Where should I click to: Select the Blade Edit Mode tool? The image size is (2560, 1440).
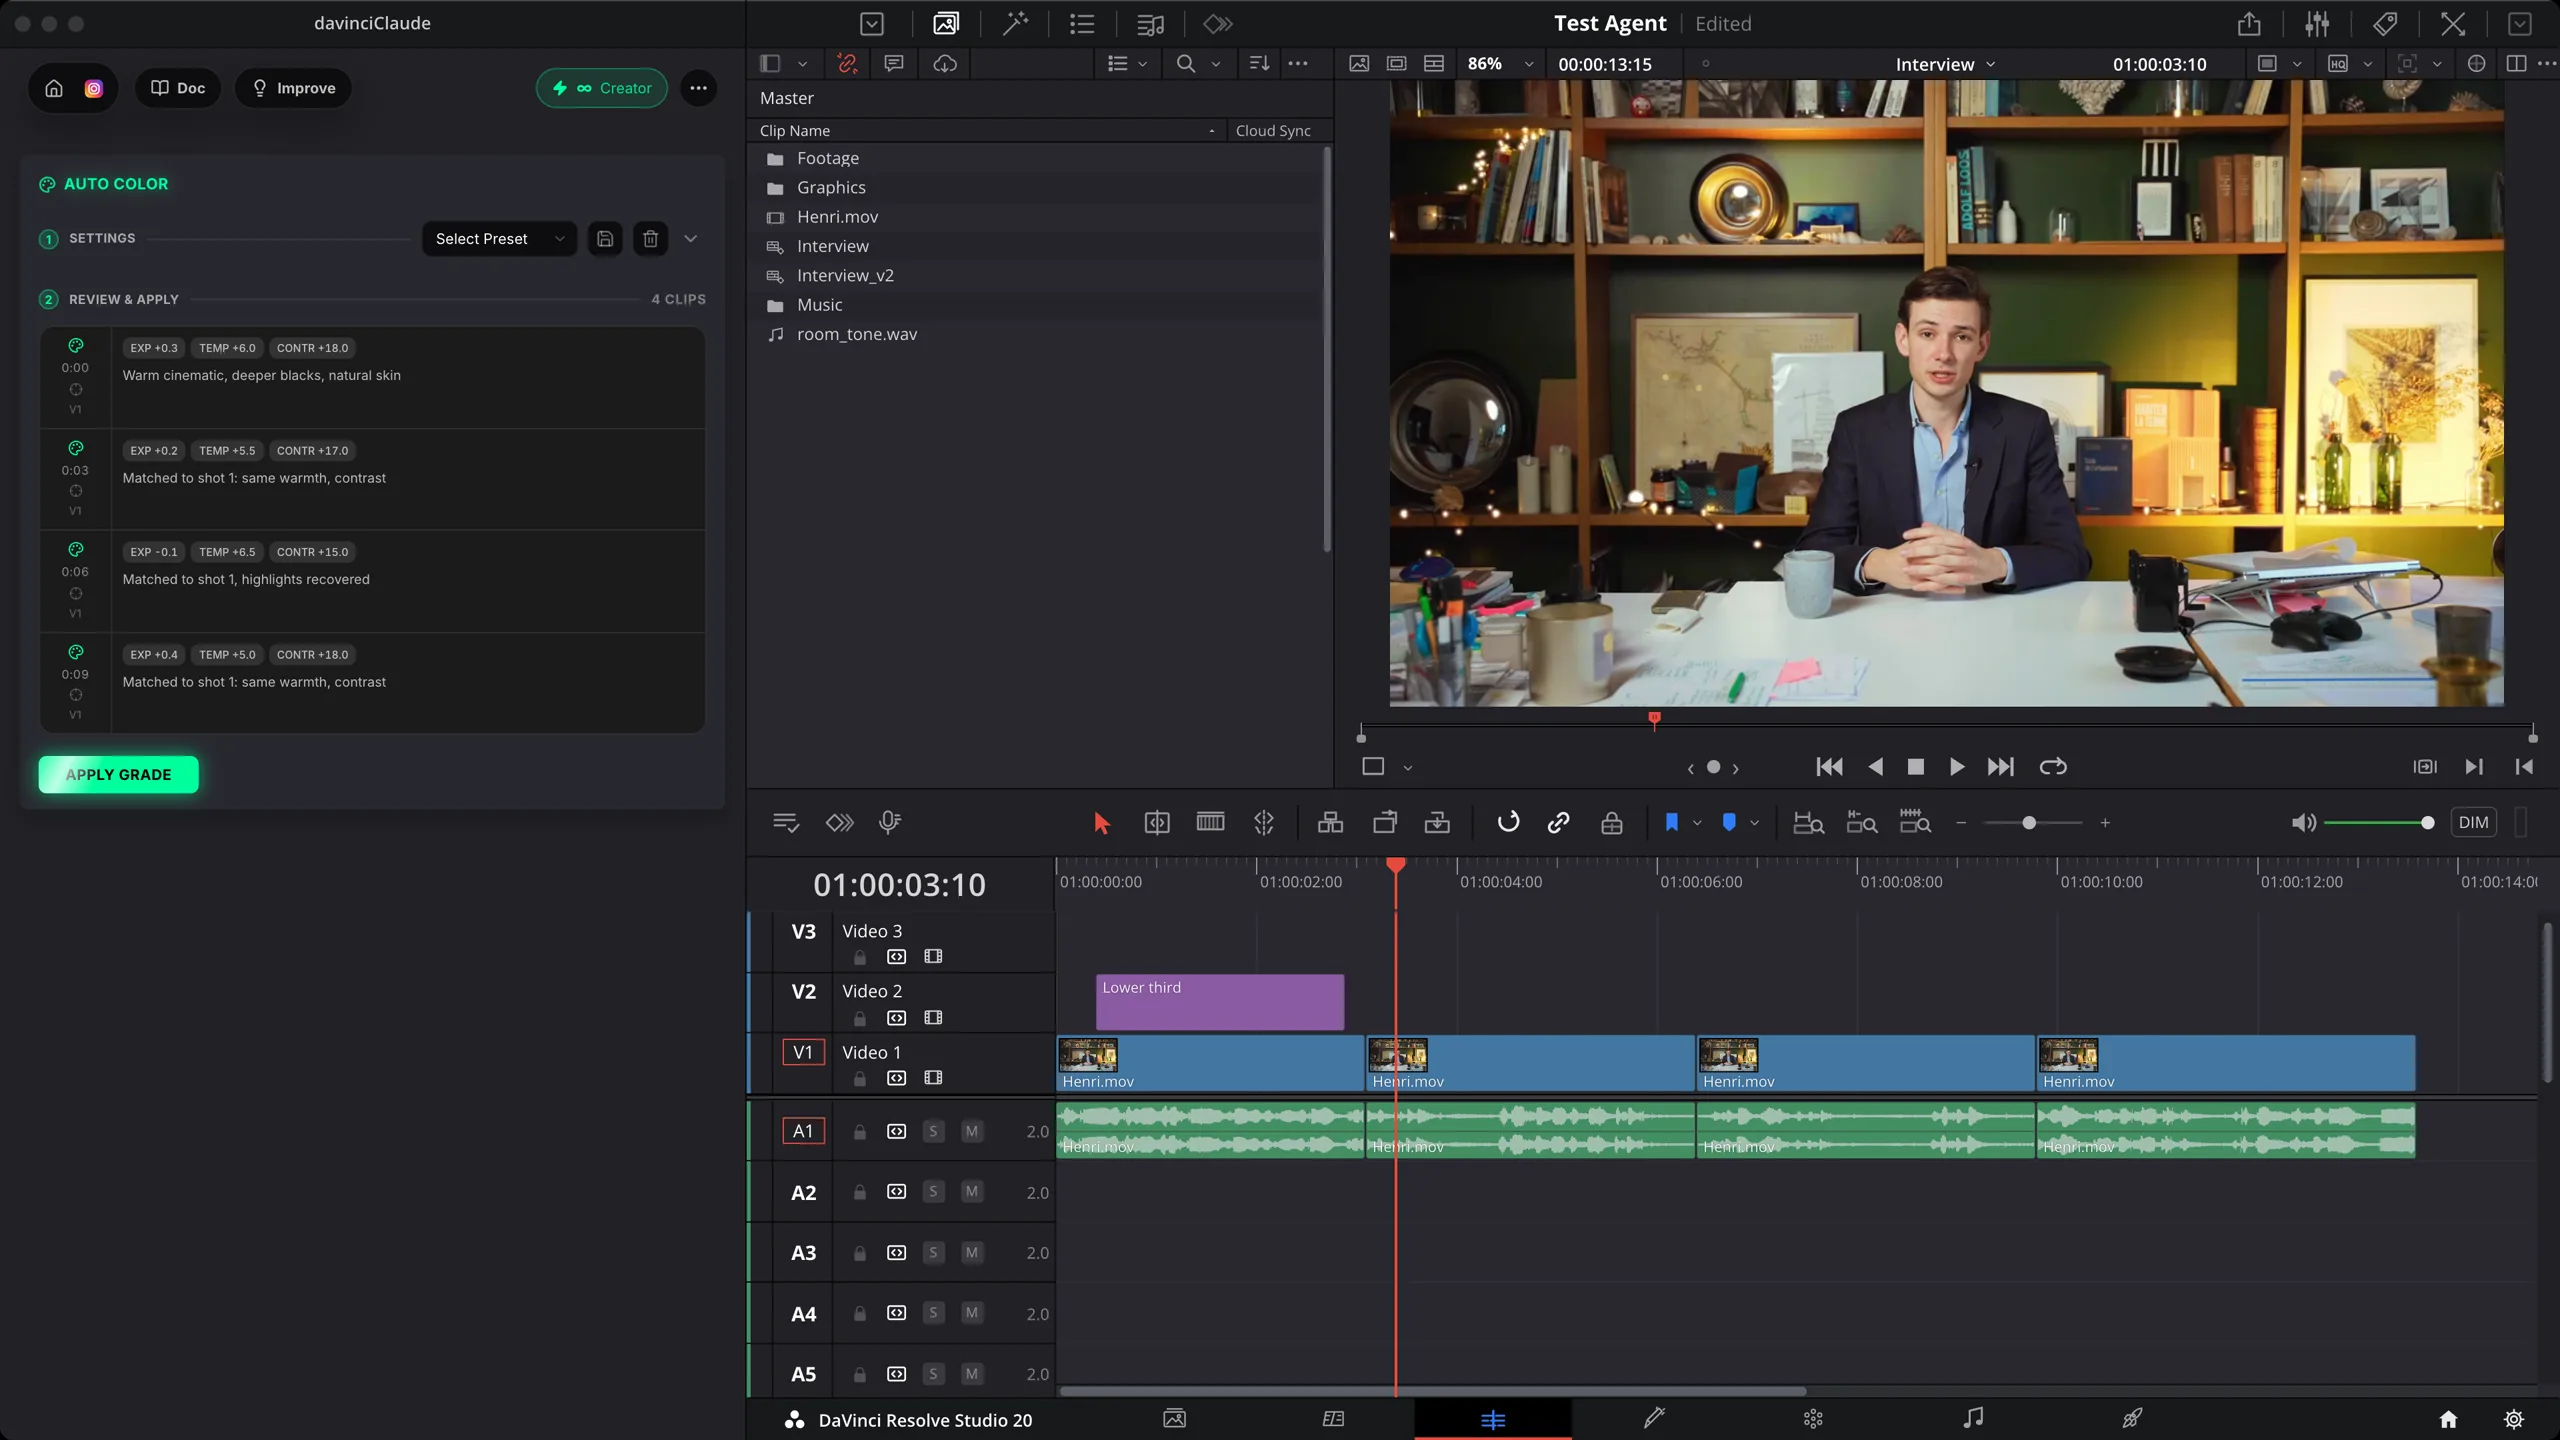click(x=1264, y=823)
